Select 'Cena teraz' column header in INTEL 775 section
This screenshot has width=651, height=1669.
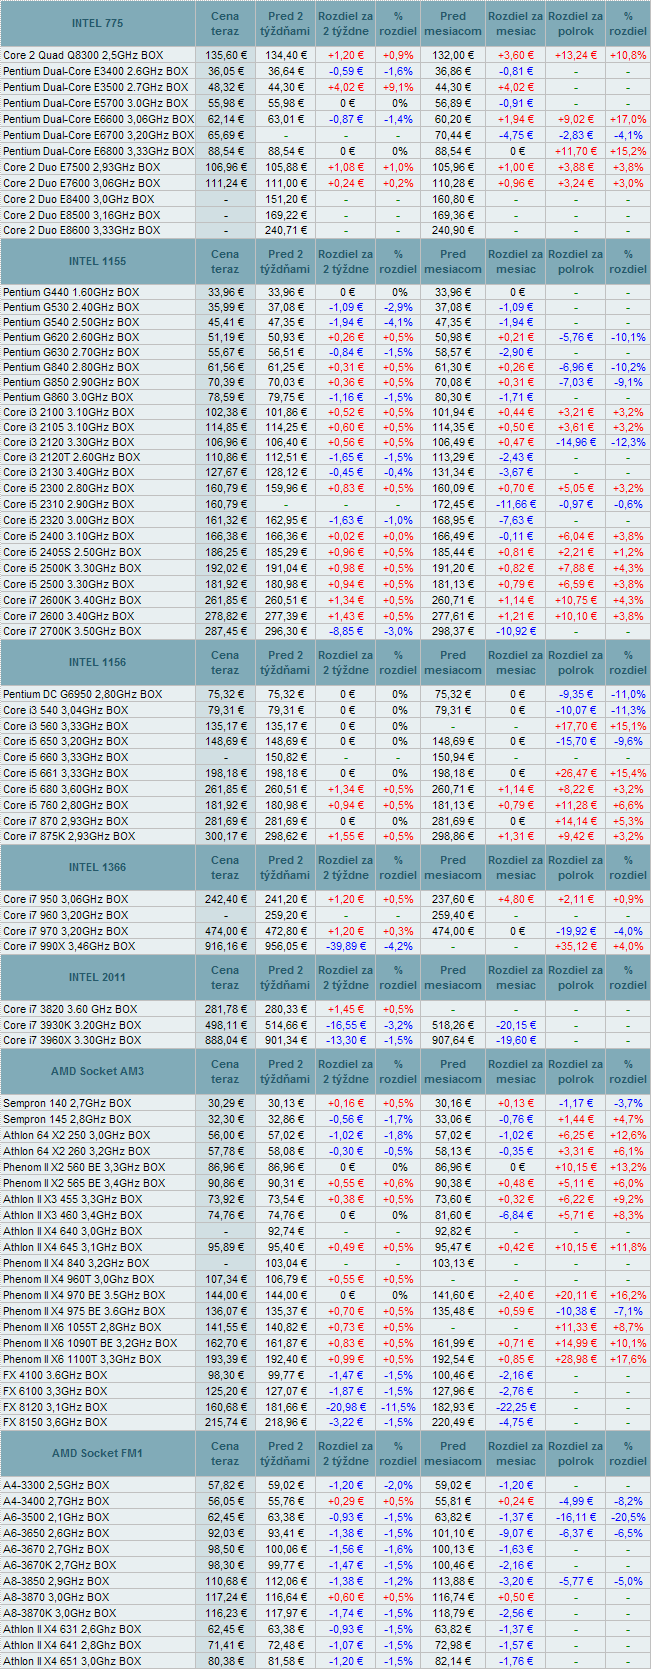(225, 23)
